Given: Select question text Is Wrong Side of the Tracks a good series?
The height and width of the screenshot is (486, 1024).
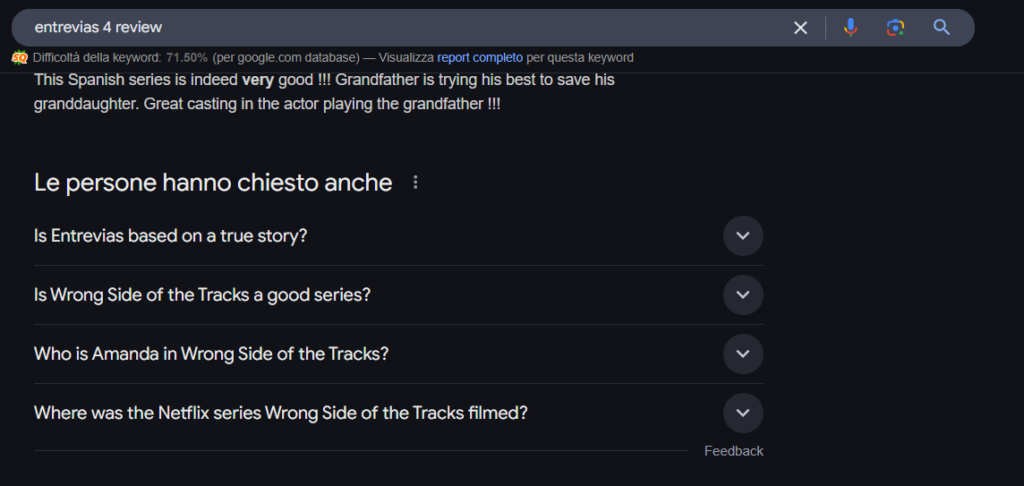Looking at the screenshot, I should 202,295.
